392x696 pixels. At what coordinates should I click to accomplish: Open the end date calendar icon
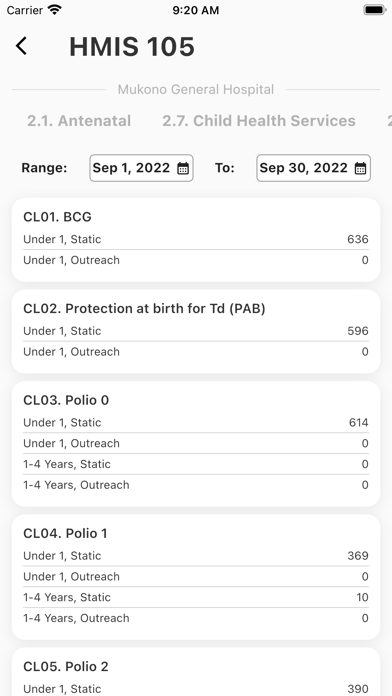[x=360, y=168]
